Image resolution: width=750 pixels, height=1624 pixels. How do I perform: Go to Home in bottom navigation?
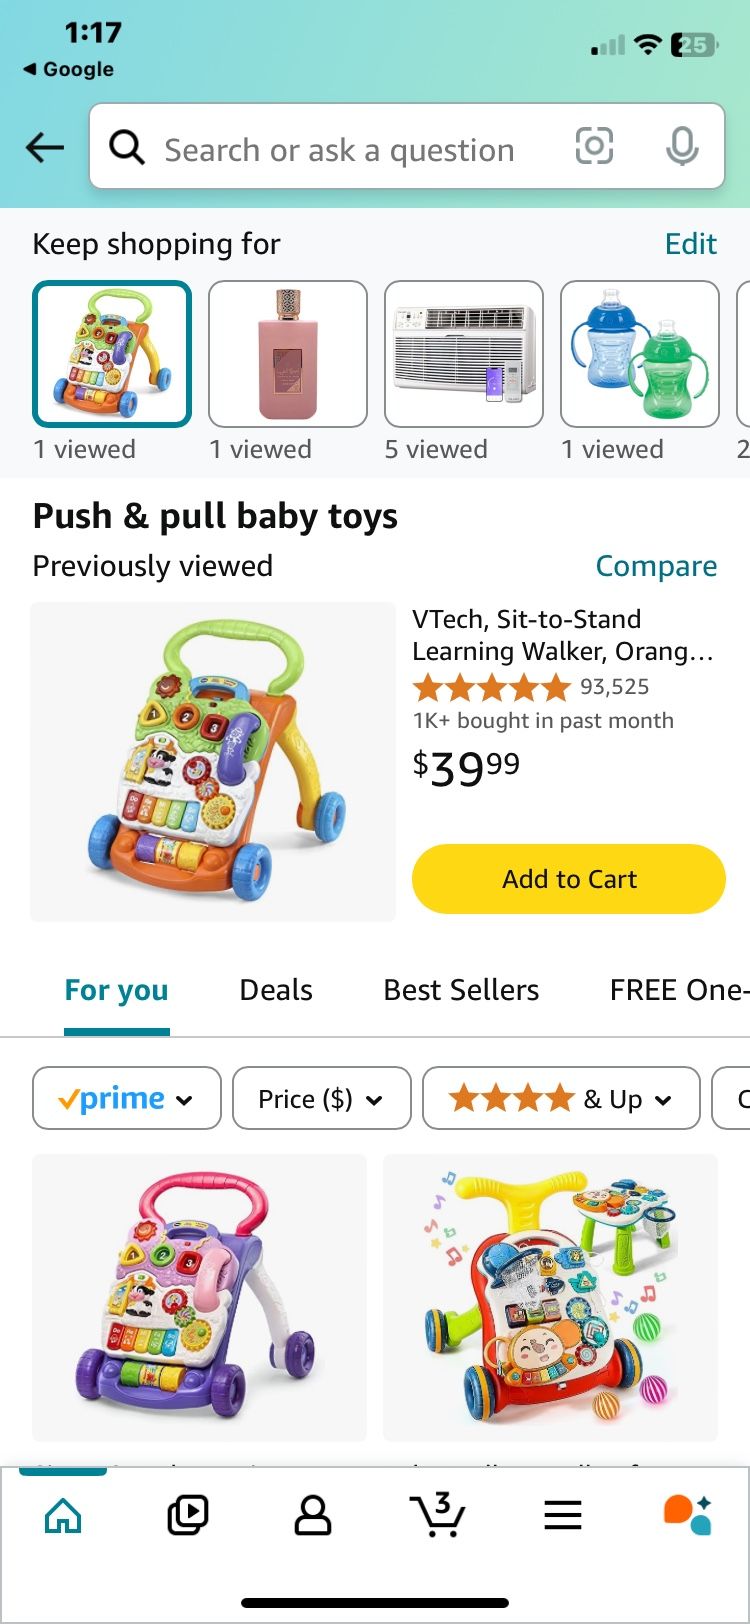tap(64, 1515)
